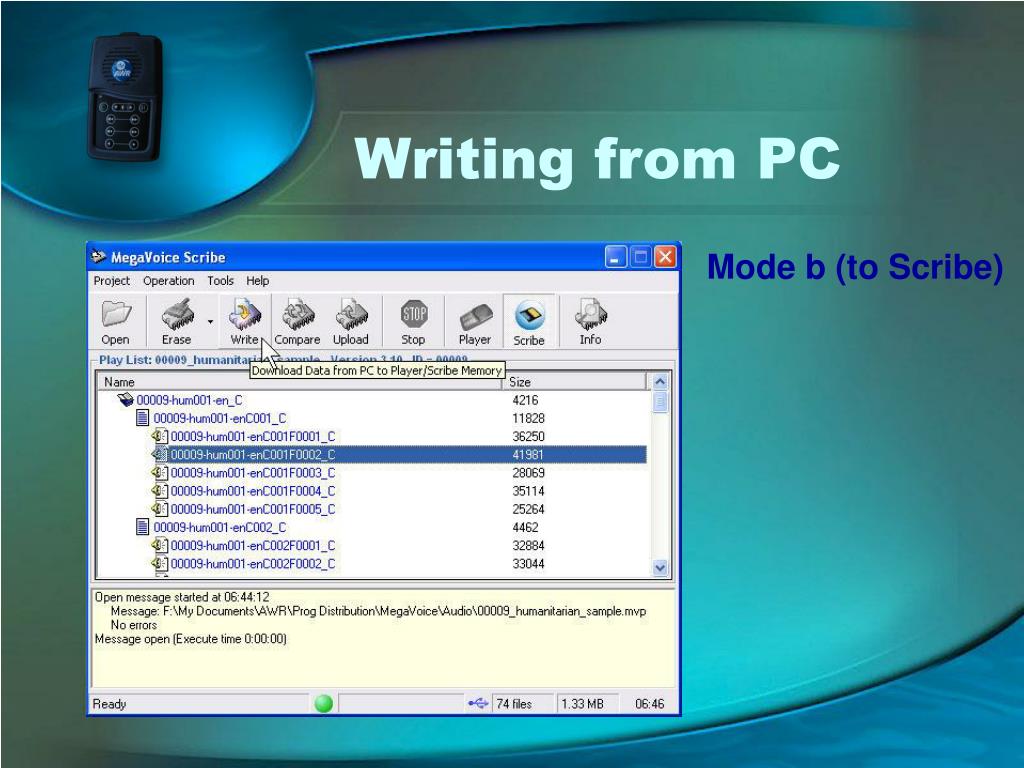Click the audio icon of 00009-hum001-enC001F0003_C
The height and width of the screenshot is (768, 1024).
[x=159, y=472]
